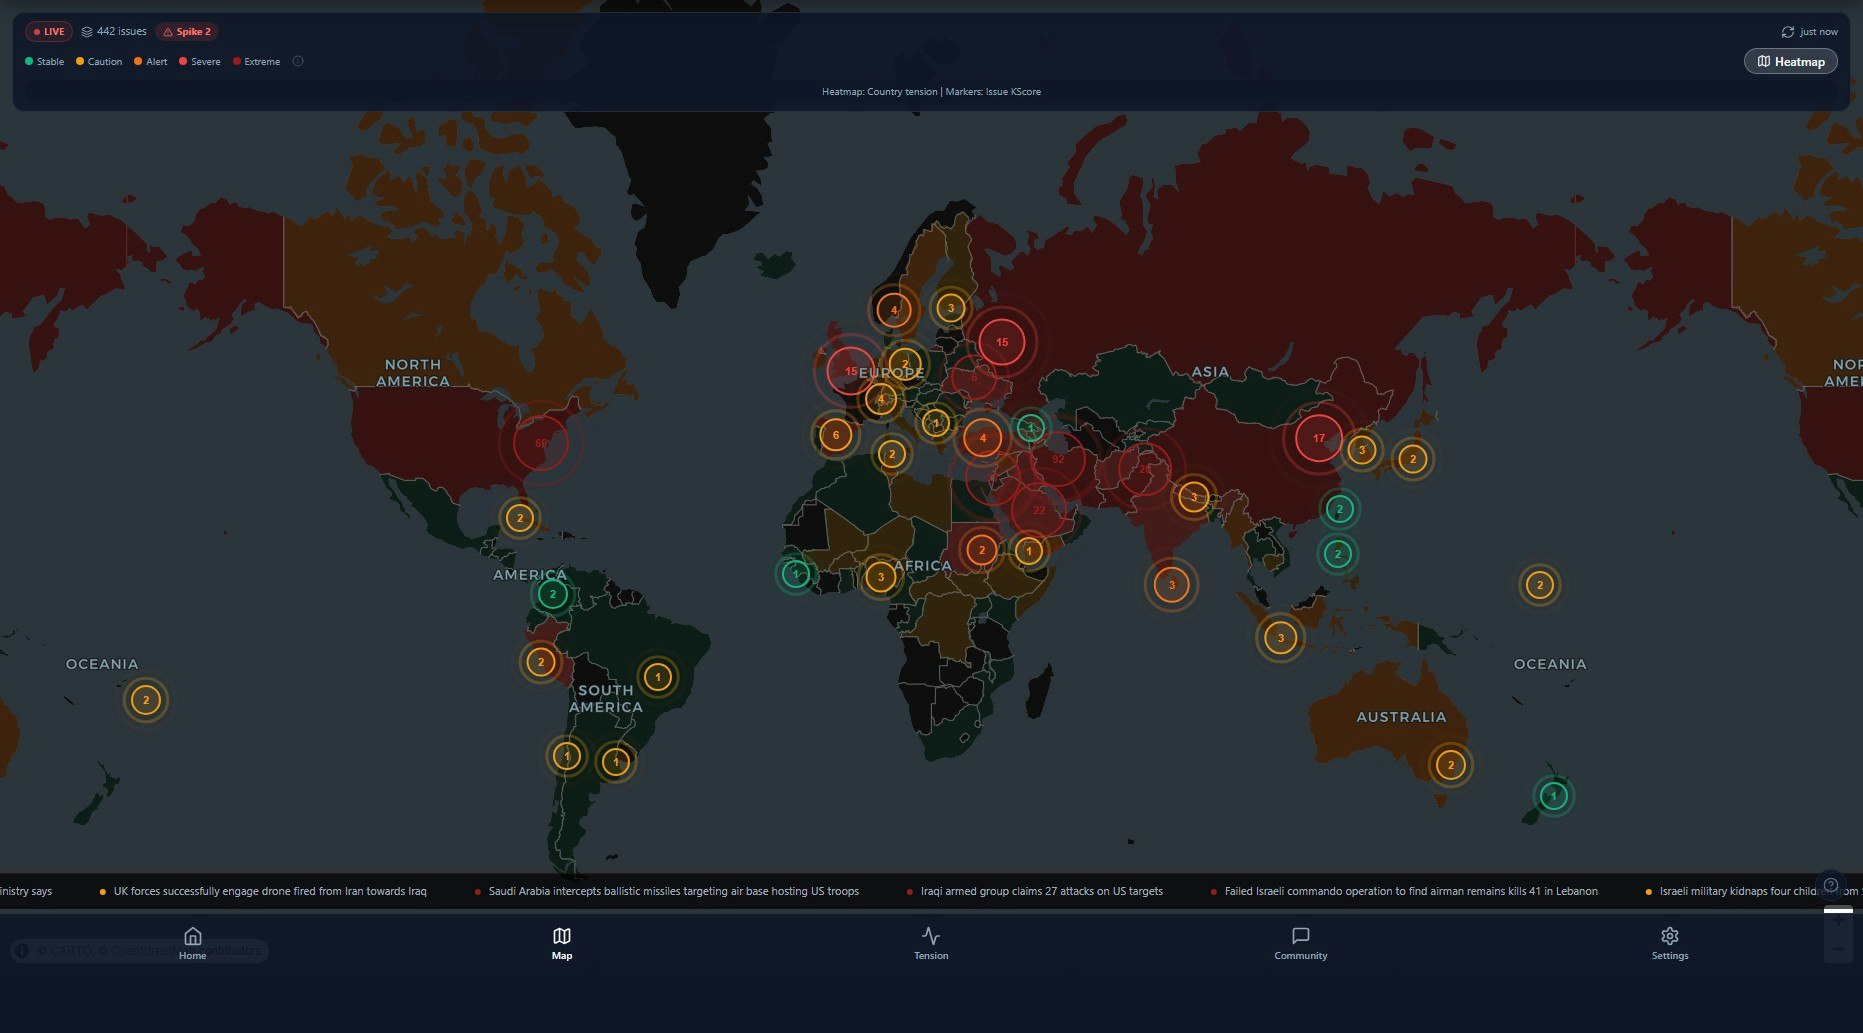Click the LIVE status badge
This screenshot has width=1863, height=1033.
coord(49,32)
